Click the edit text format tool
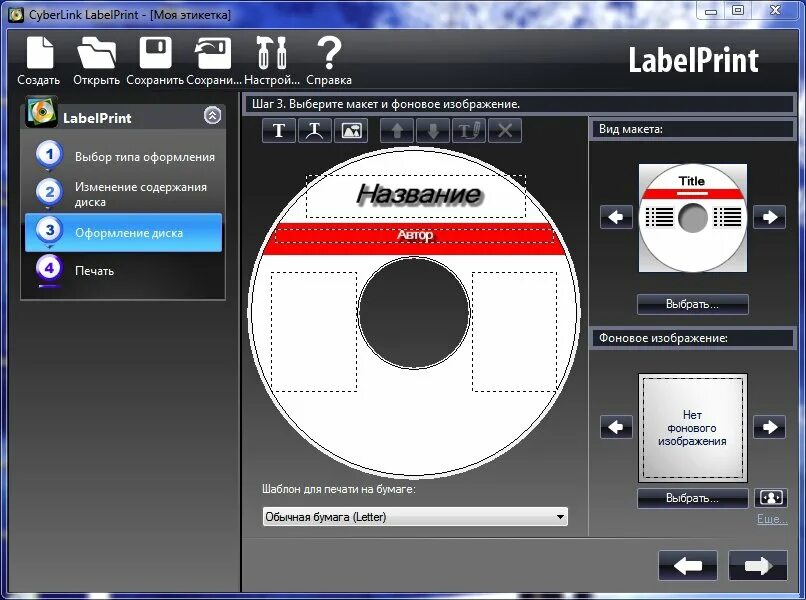The width and height of the screenshot is (806, 600). click(x=469, y=131)
